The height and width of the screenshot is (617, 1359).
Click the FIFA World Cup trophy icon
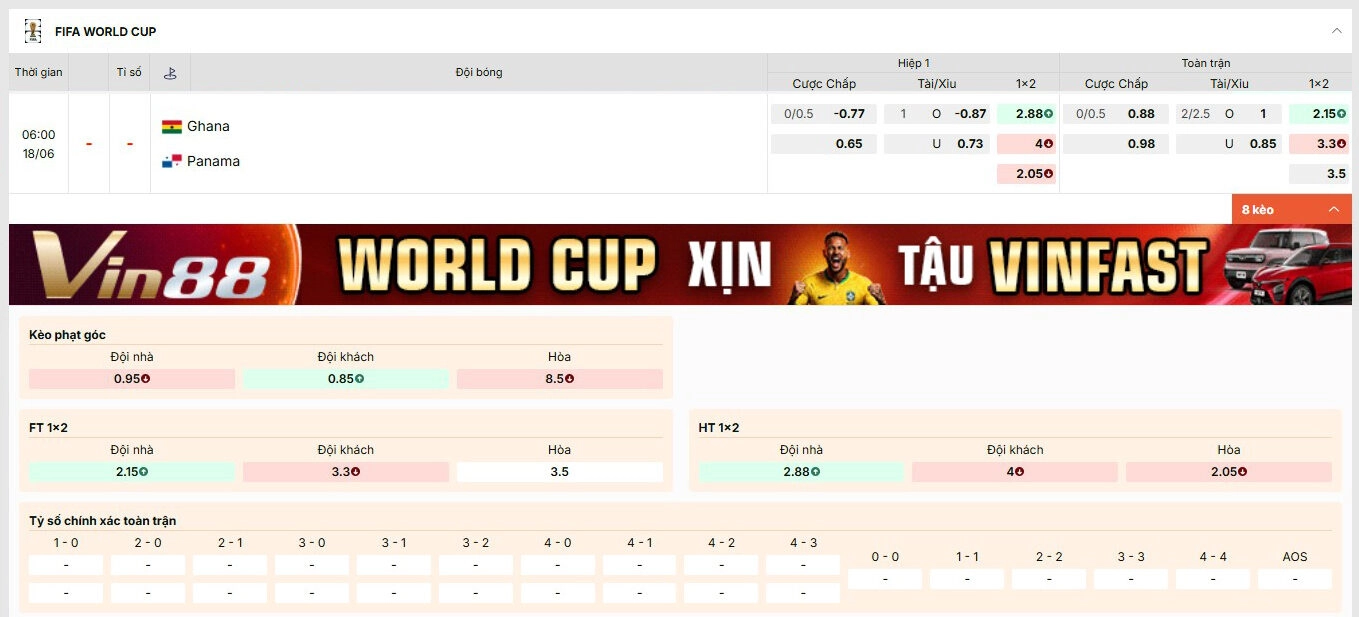tap(33, 31)
